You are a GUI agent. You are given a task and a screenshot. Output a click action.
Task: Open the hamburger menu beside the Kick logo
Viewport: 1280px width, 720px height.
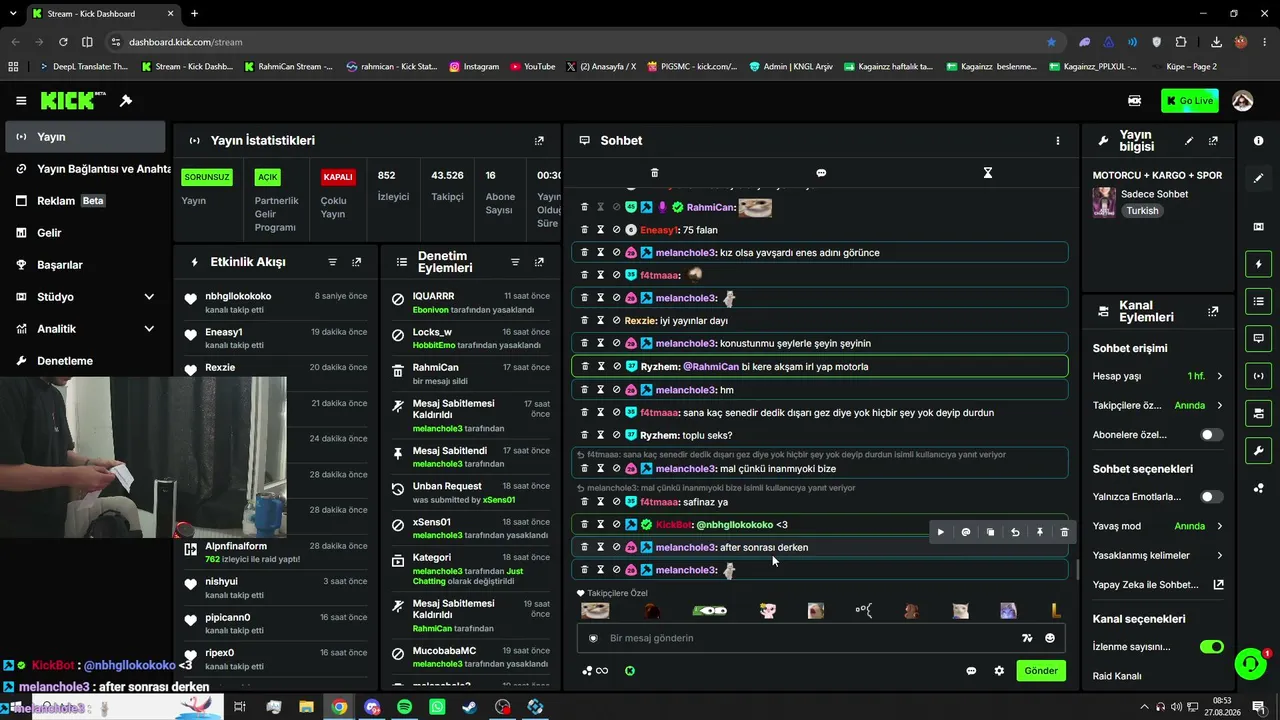coord(21,101)
